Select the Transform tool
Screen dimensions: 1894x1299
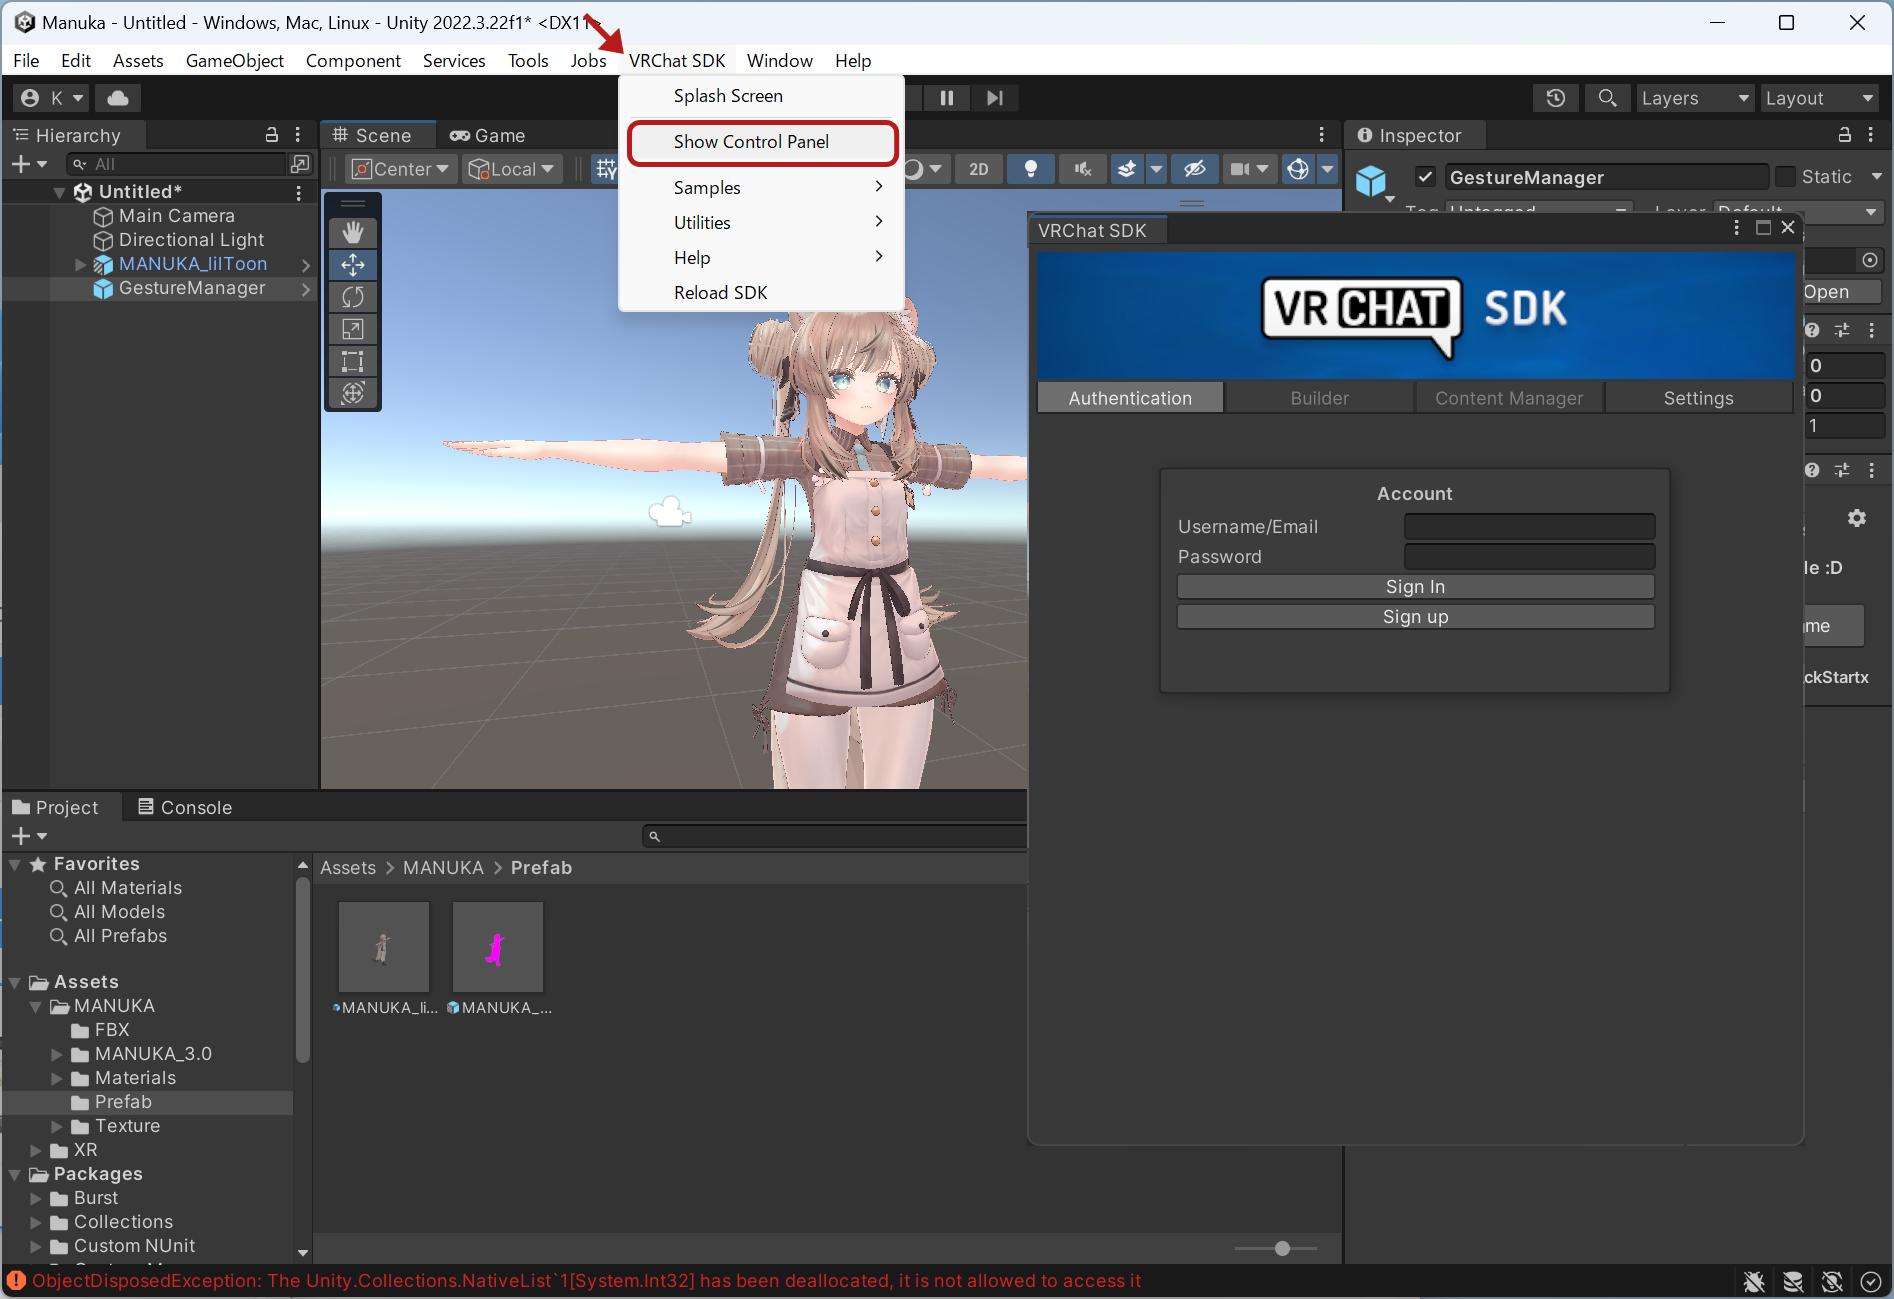353,393
